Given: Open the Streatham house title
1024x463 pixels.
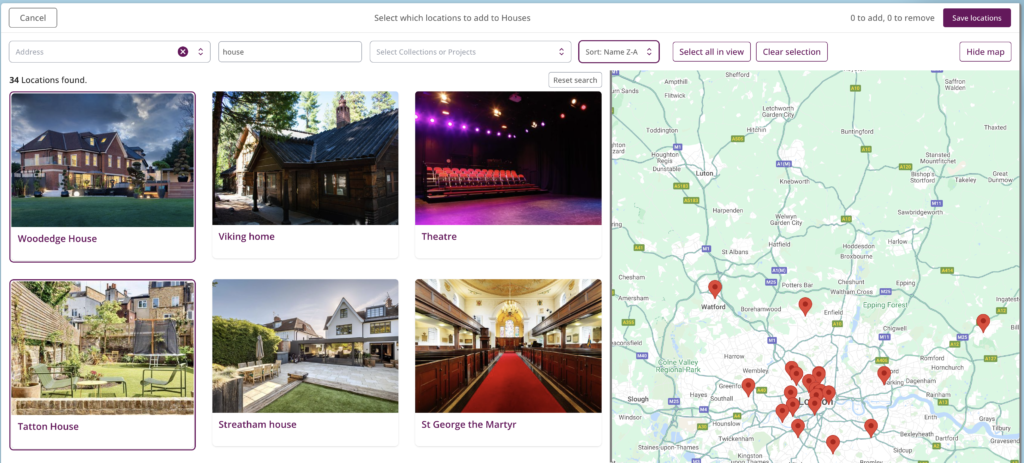Looking at the screenshot, I should pos(257,424).
